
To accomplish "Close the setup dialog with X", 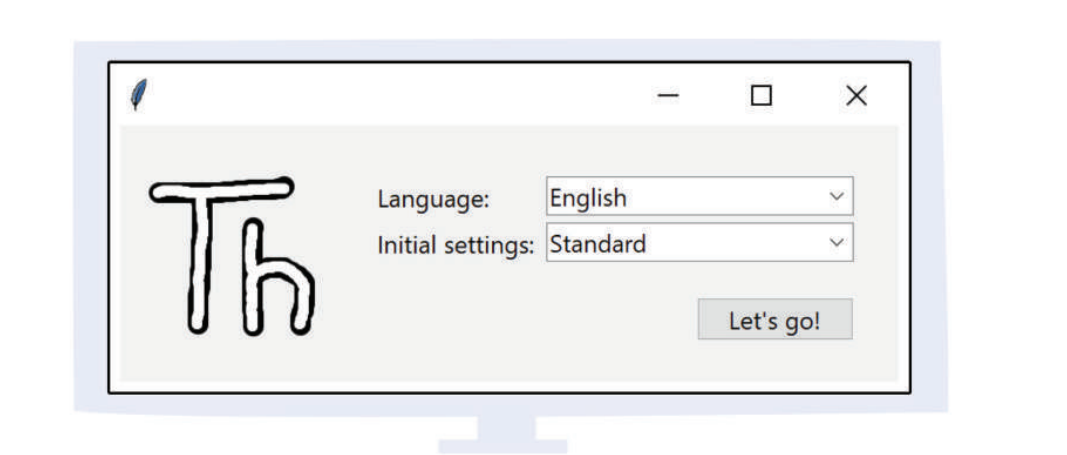I will pyautogui.click(x=856, y=96).
